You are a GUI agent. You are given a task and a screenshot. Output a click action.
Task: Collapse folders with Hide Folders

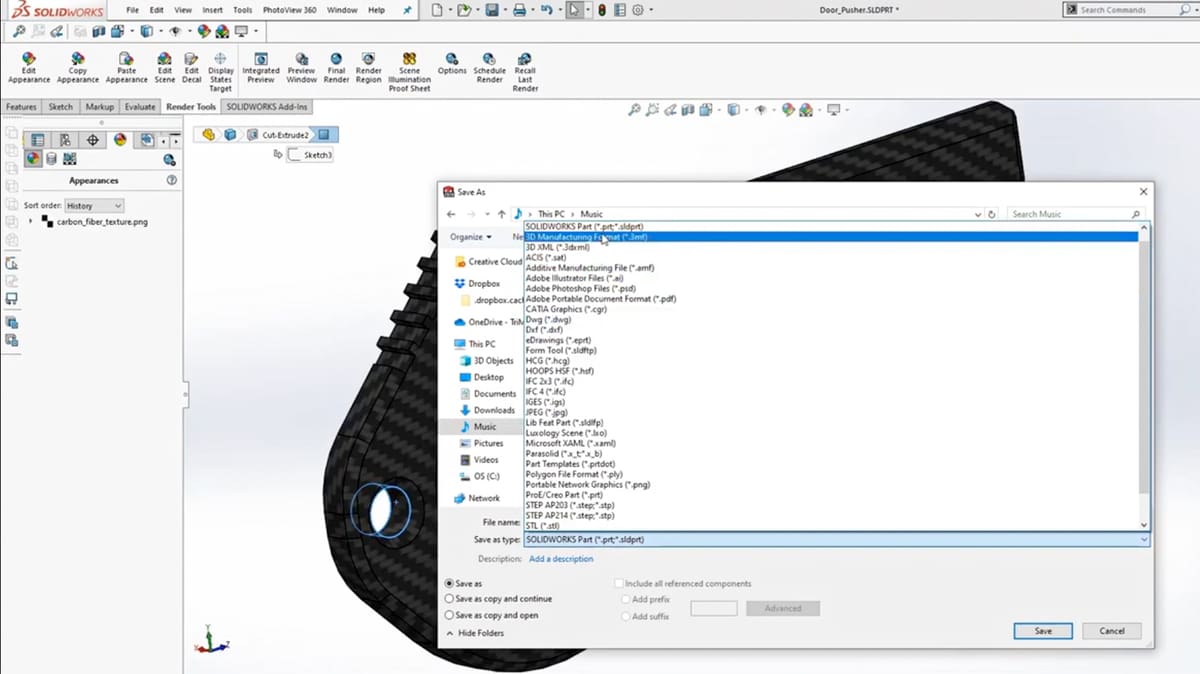tap(474, 633)
